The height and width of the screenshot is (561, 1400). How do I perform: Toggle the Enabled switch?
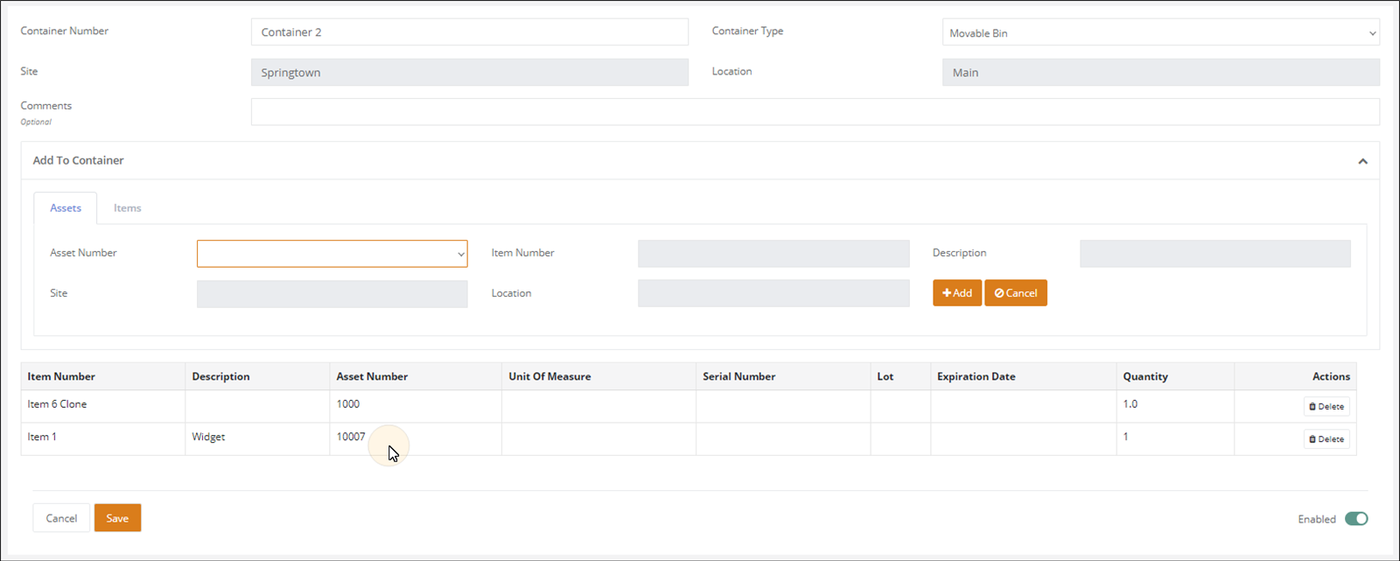(1356, 519)
